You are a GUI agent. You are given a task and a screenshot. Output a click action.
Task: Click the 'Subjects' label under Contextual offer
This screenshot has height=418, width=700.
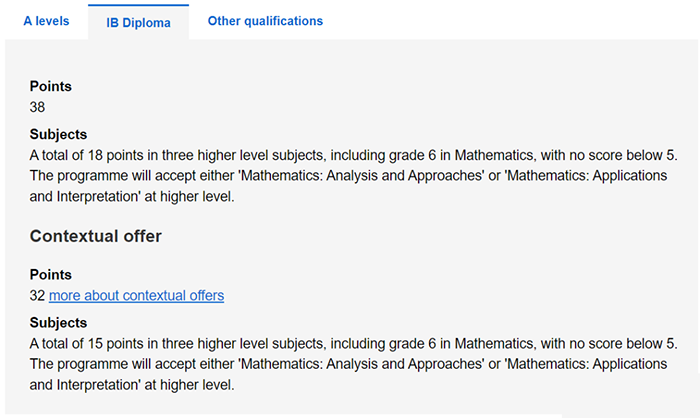pos(58,323)
